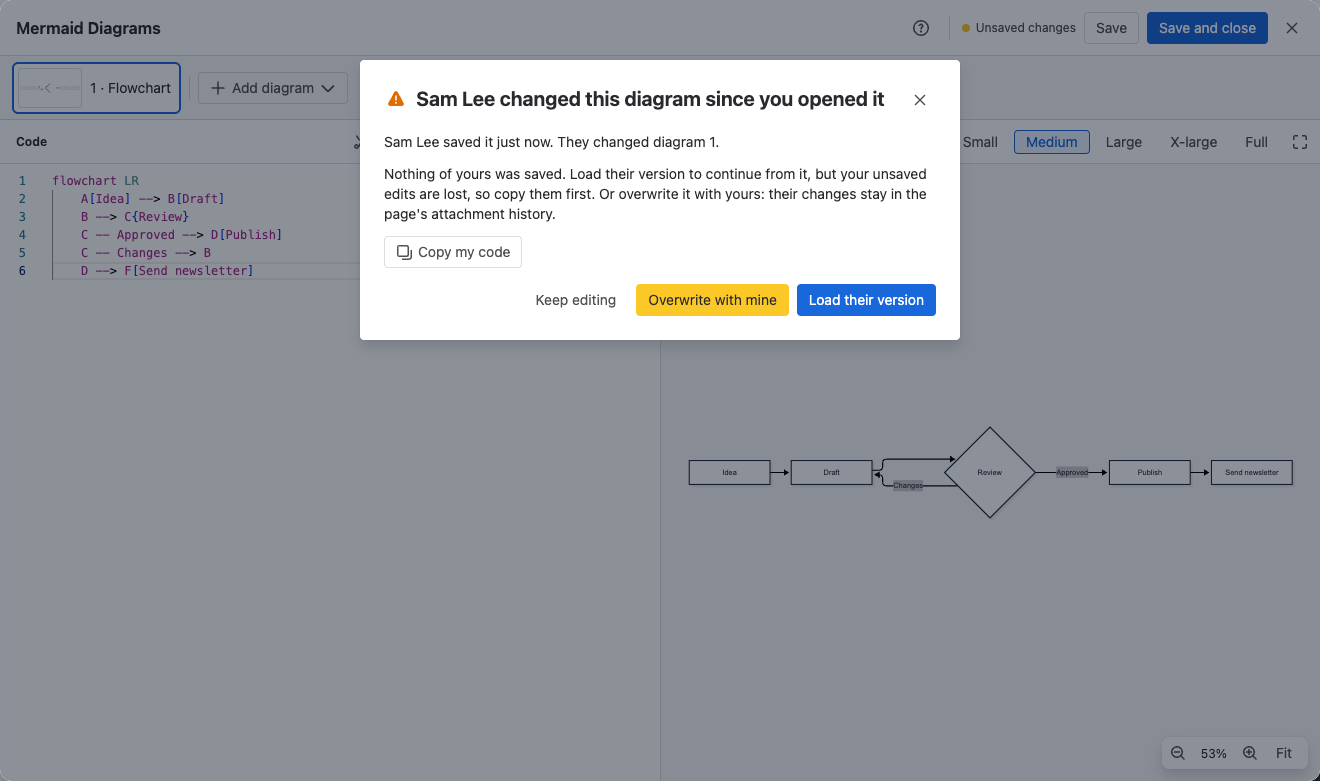Click code line "C -- Changes --> B"
Image resolution: width=1320 pixels, height=781 pixels.
[x=146, y=253]
